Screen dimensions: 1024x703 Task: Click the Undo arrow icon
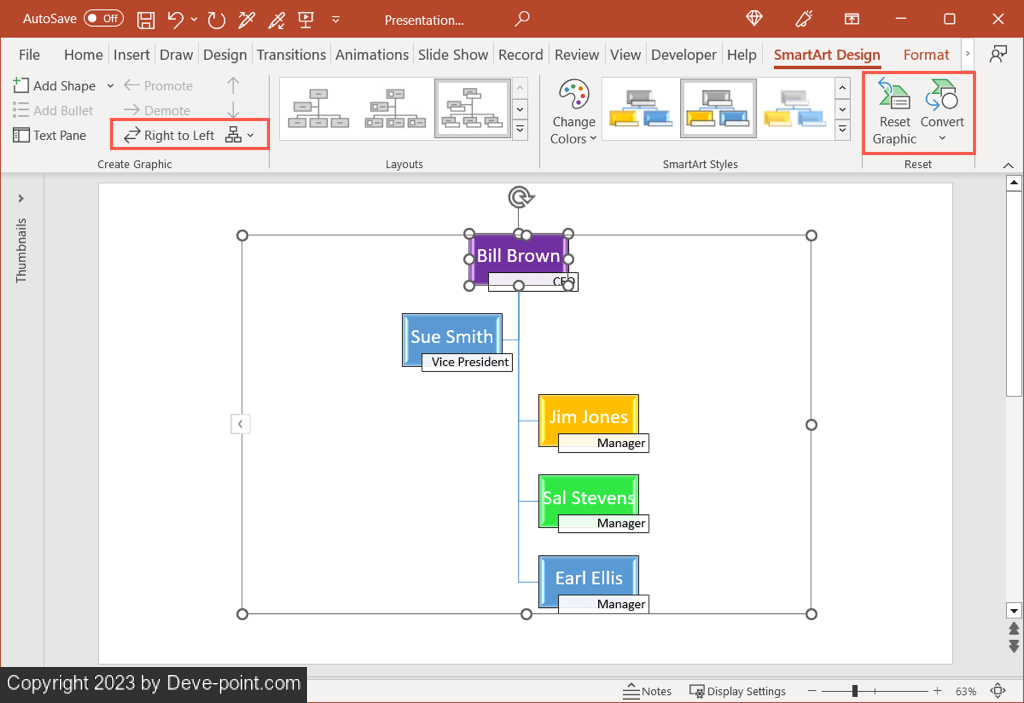(x=176, y=19)
